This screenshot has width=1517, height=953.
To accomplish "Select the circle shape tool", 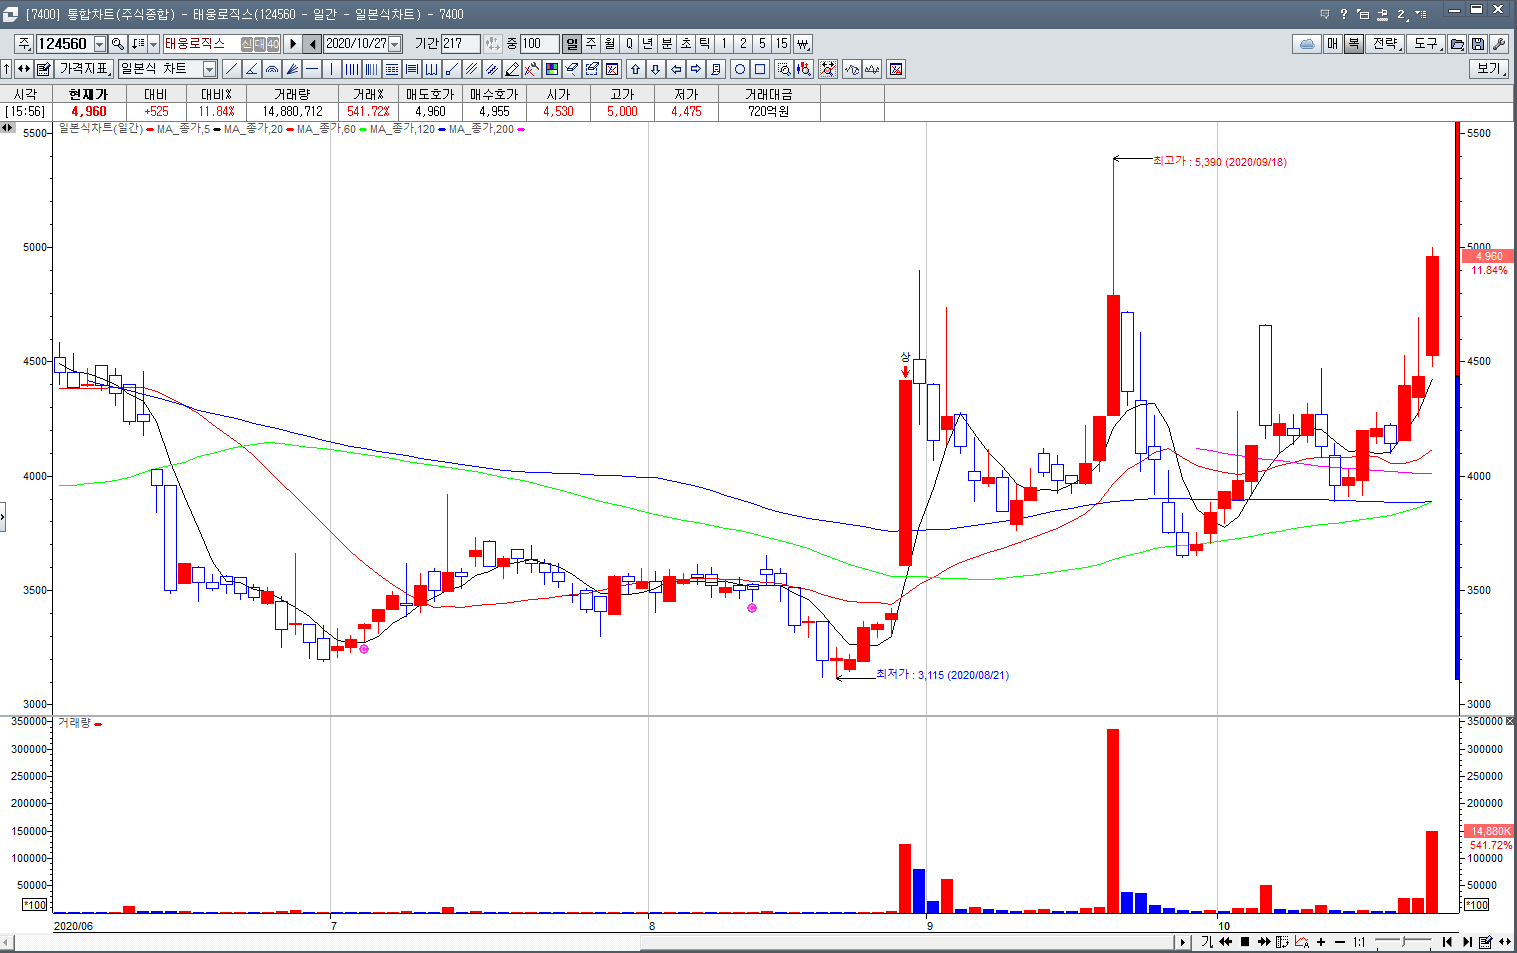I will pyautogui.click(x=739, y=69).
